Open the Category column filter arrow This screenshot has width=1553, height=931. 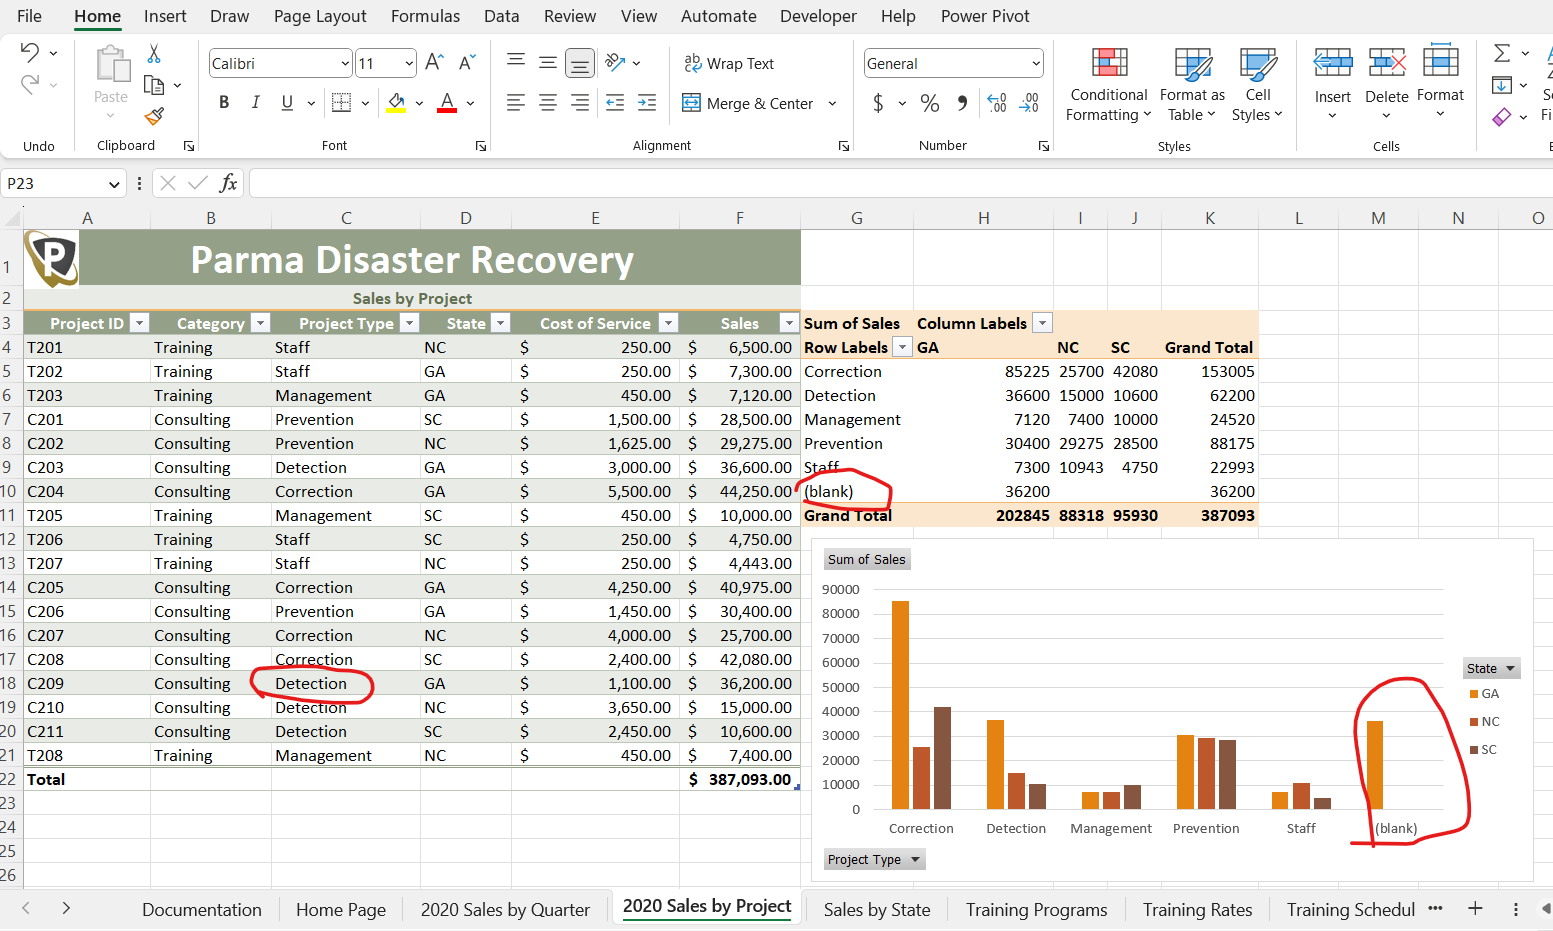pyautogui.click(x=259, y=322)
